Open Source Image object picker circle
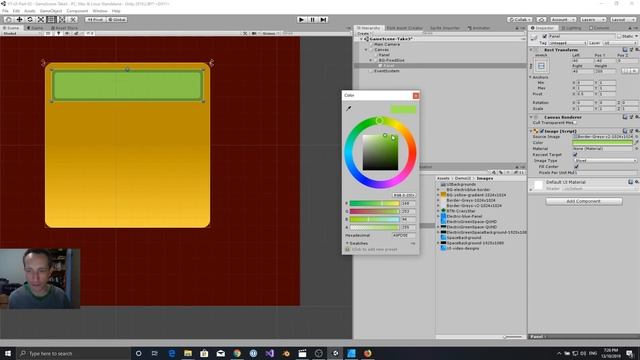The height and width of the screenshot is (360, 640). (x=636, y=137)
